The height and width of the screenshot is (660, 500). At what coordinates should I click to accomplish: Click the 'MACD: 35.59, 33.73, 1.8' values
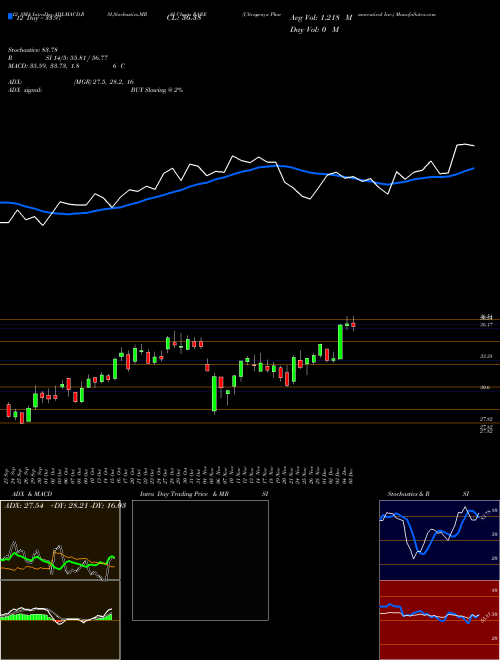[43, 66]
